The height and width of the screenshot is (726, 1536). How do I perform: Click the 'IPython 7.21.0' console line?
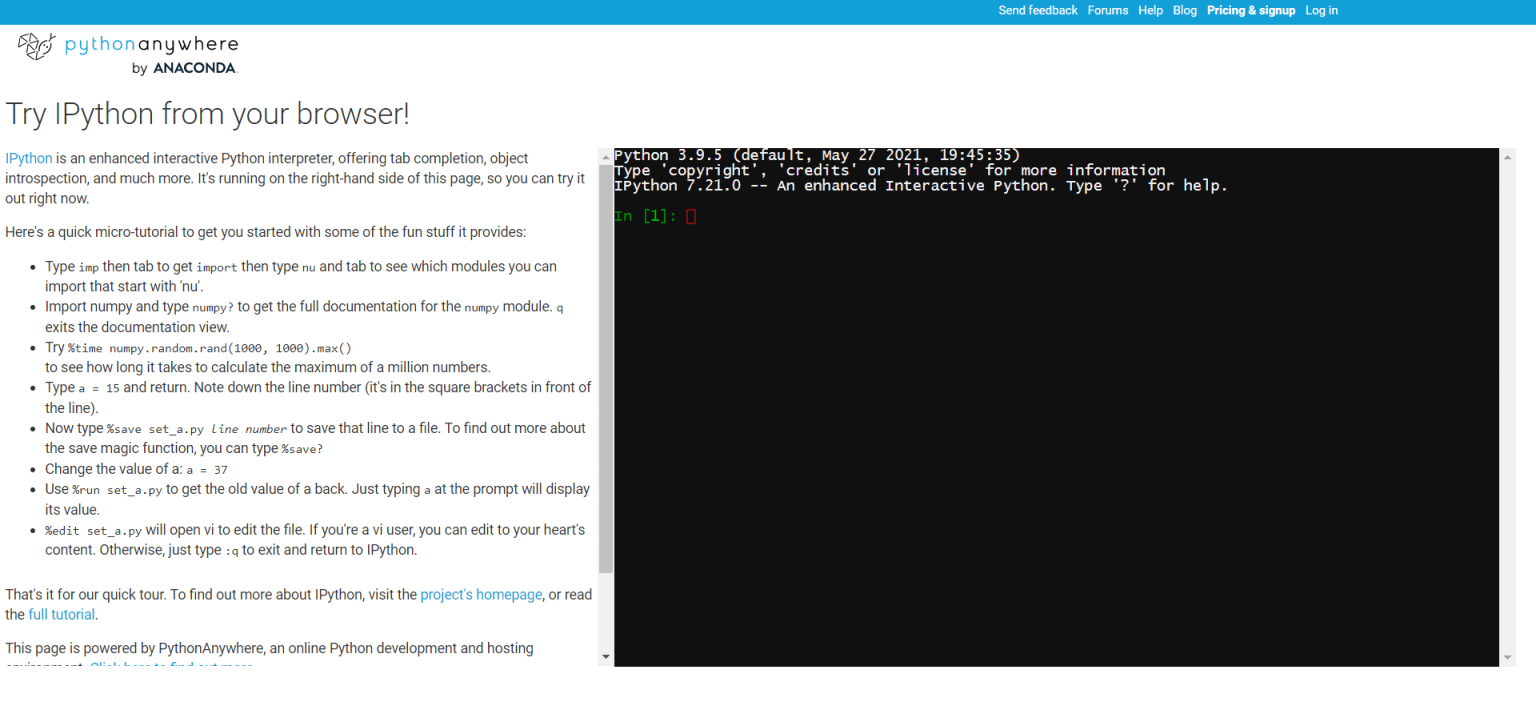pos(920,186)
